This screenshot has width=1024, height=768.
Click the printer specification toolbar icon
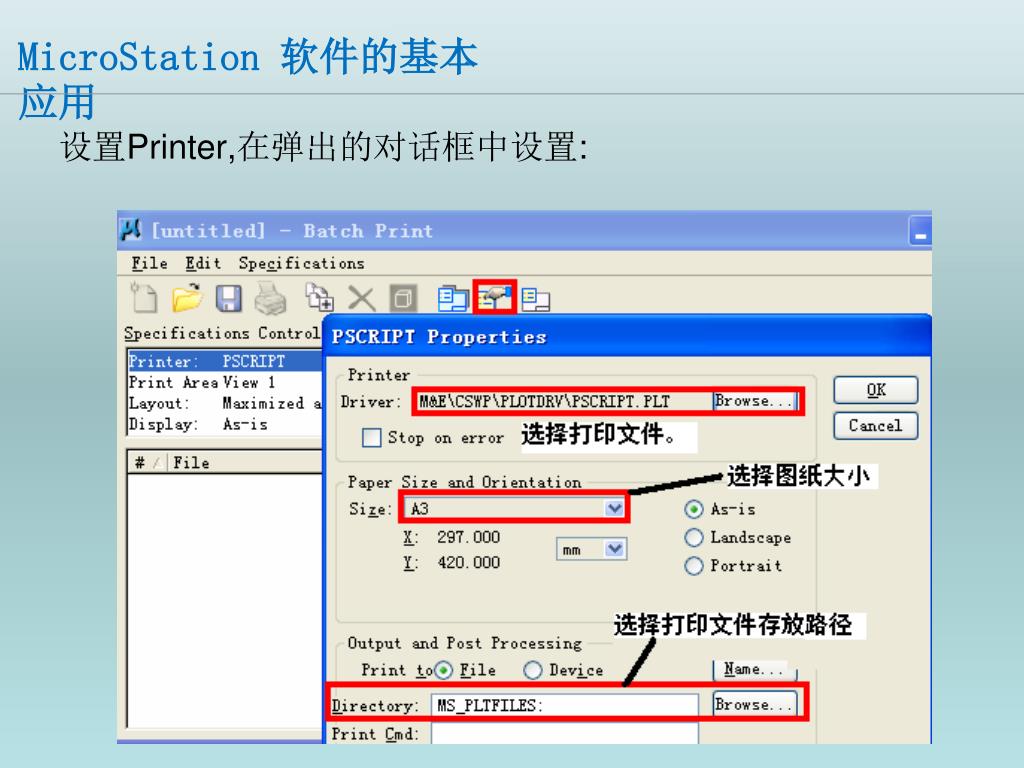coord(494,298)
